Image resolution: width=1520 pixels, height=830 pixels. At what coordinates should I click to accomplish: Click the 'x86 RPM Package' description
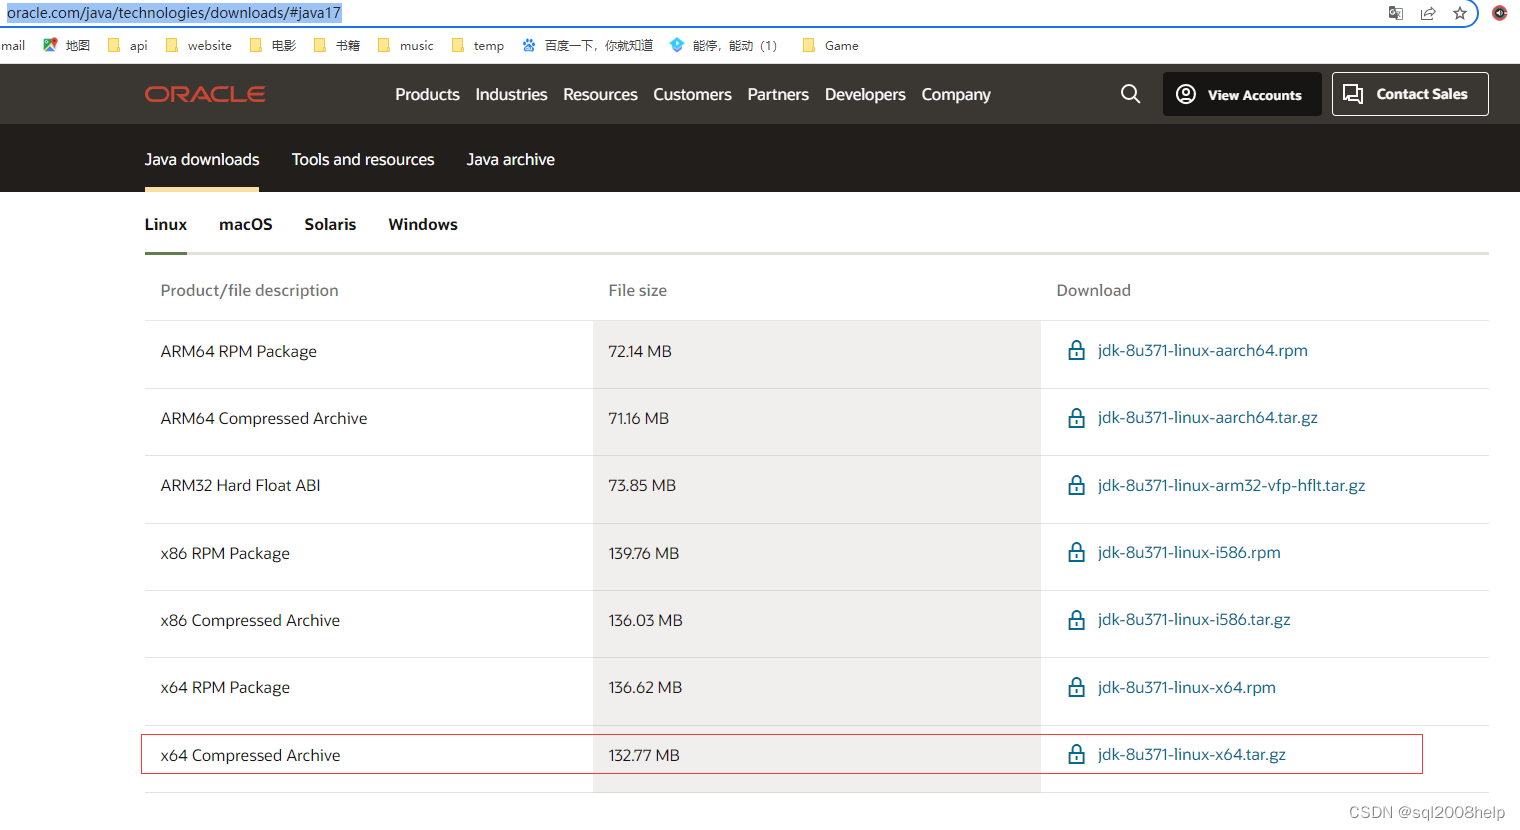click(225, 553)
